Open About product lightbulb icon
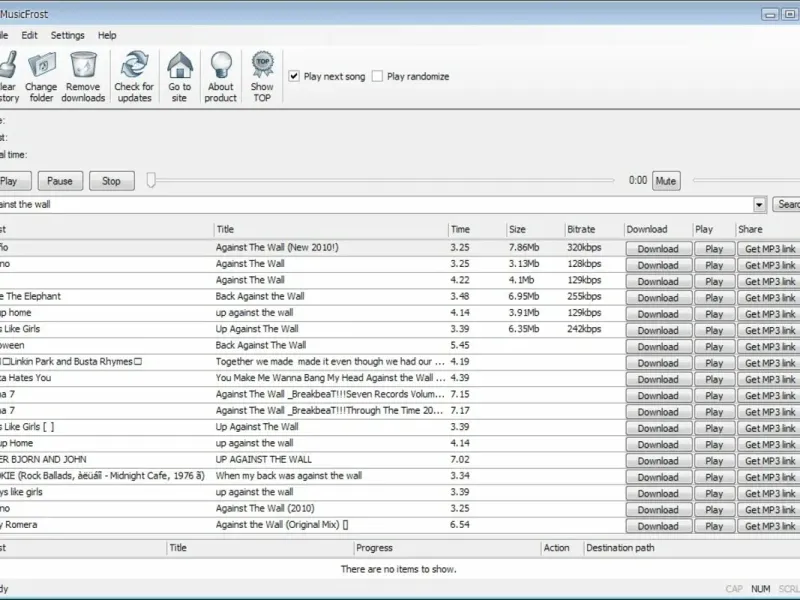 tap(221, 66)
